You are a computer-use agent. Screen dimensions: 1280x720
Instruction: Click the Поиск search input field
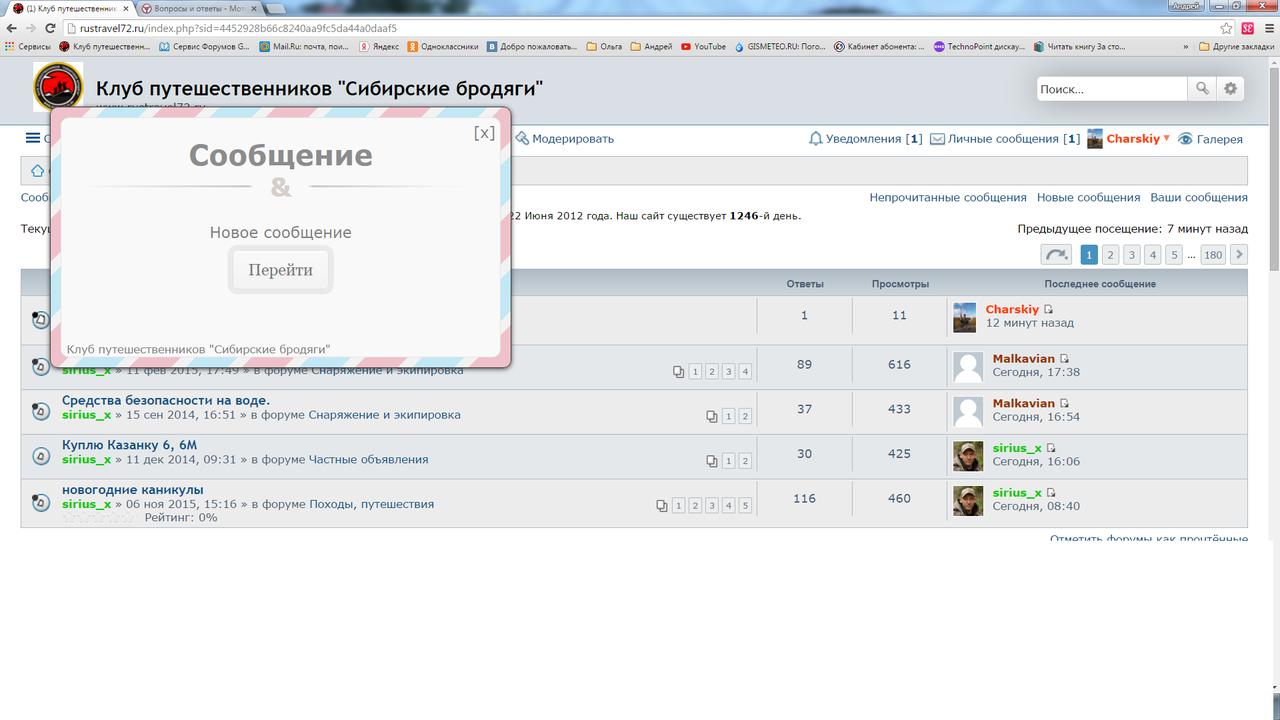click(1110, 89)
